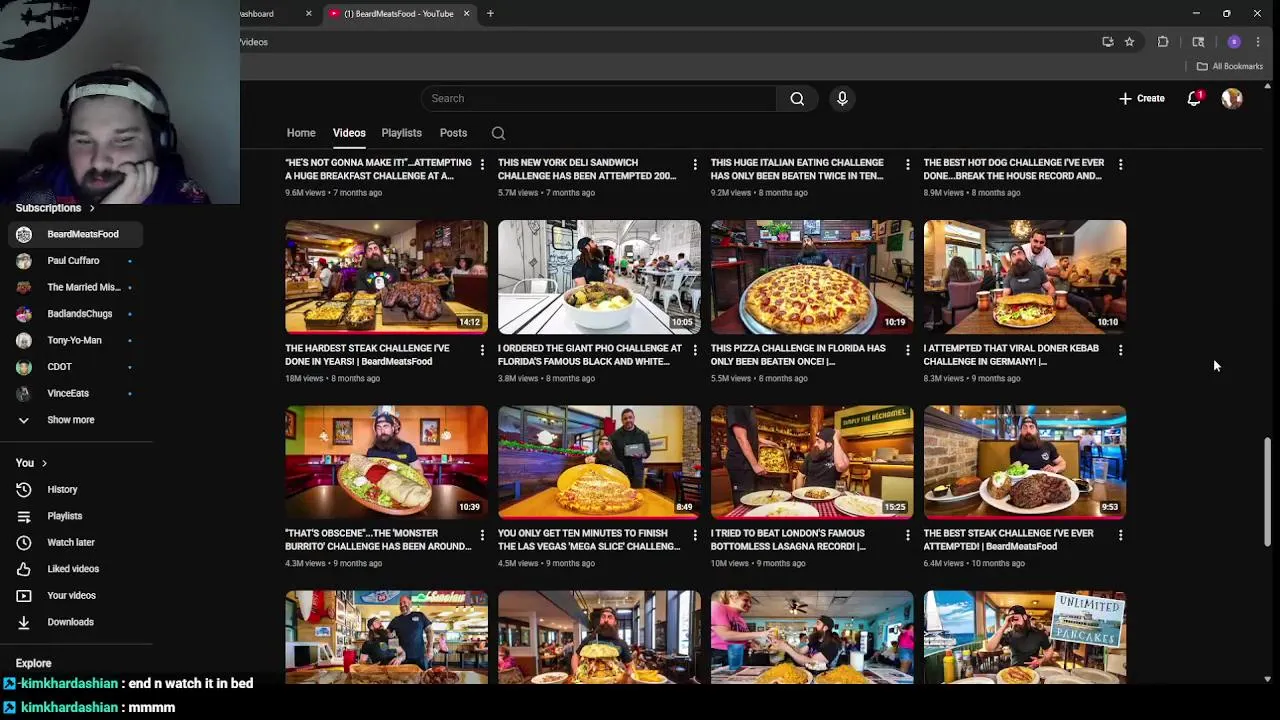The width and height of the screenshot is (1280, 720).
Task: Open the browser extensions puzzle icon
Action: (x=1163, y=42)
